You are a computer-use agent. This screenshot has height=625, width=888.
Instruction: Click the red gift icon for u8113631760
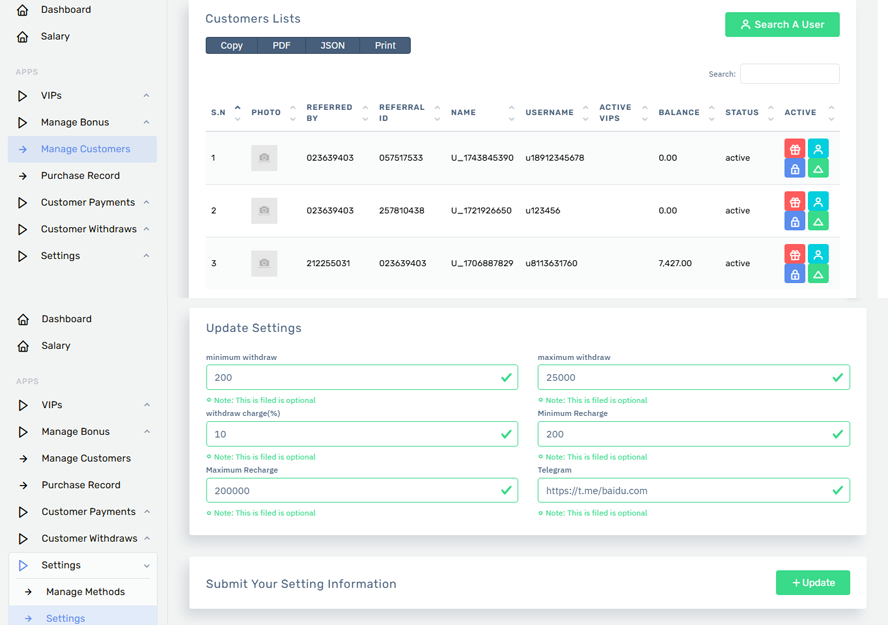pos(795,254)
